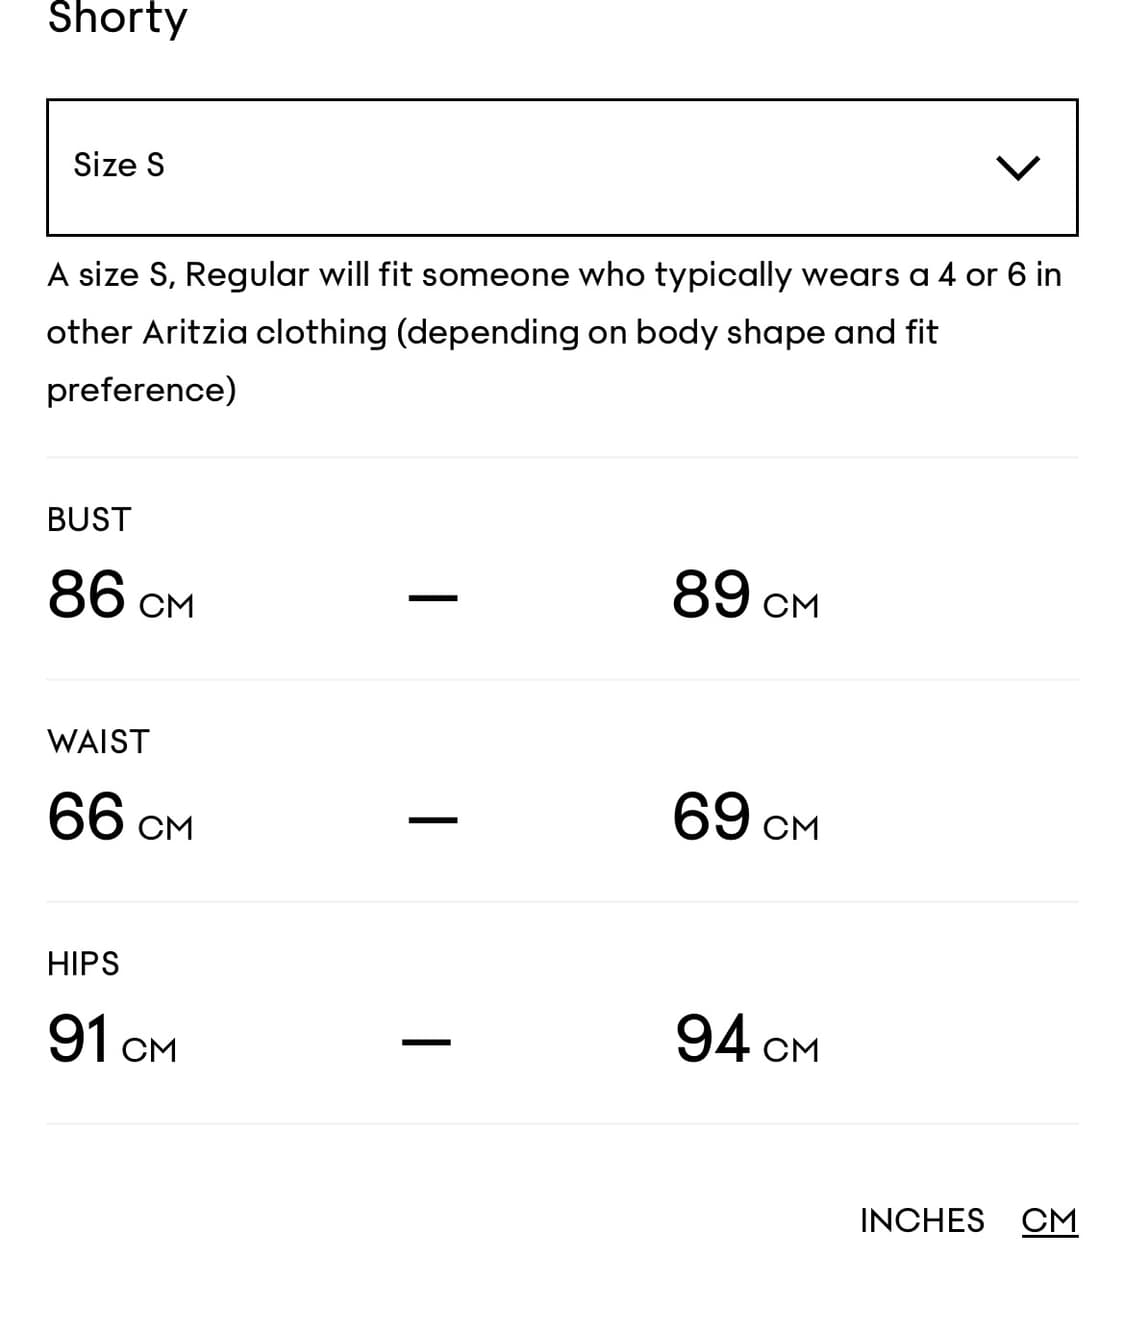Click the 91 CM hips minimum value

pos(111,1040)
